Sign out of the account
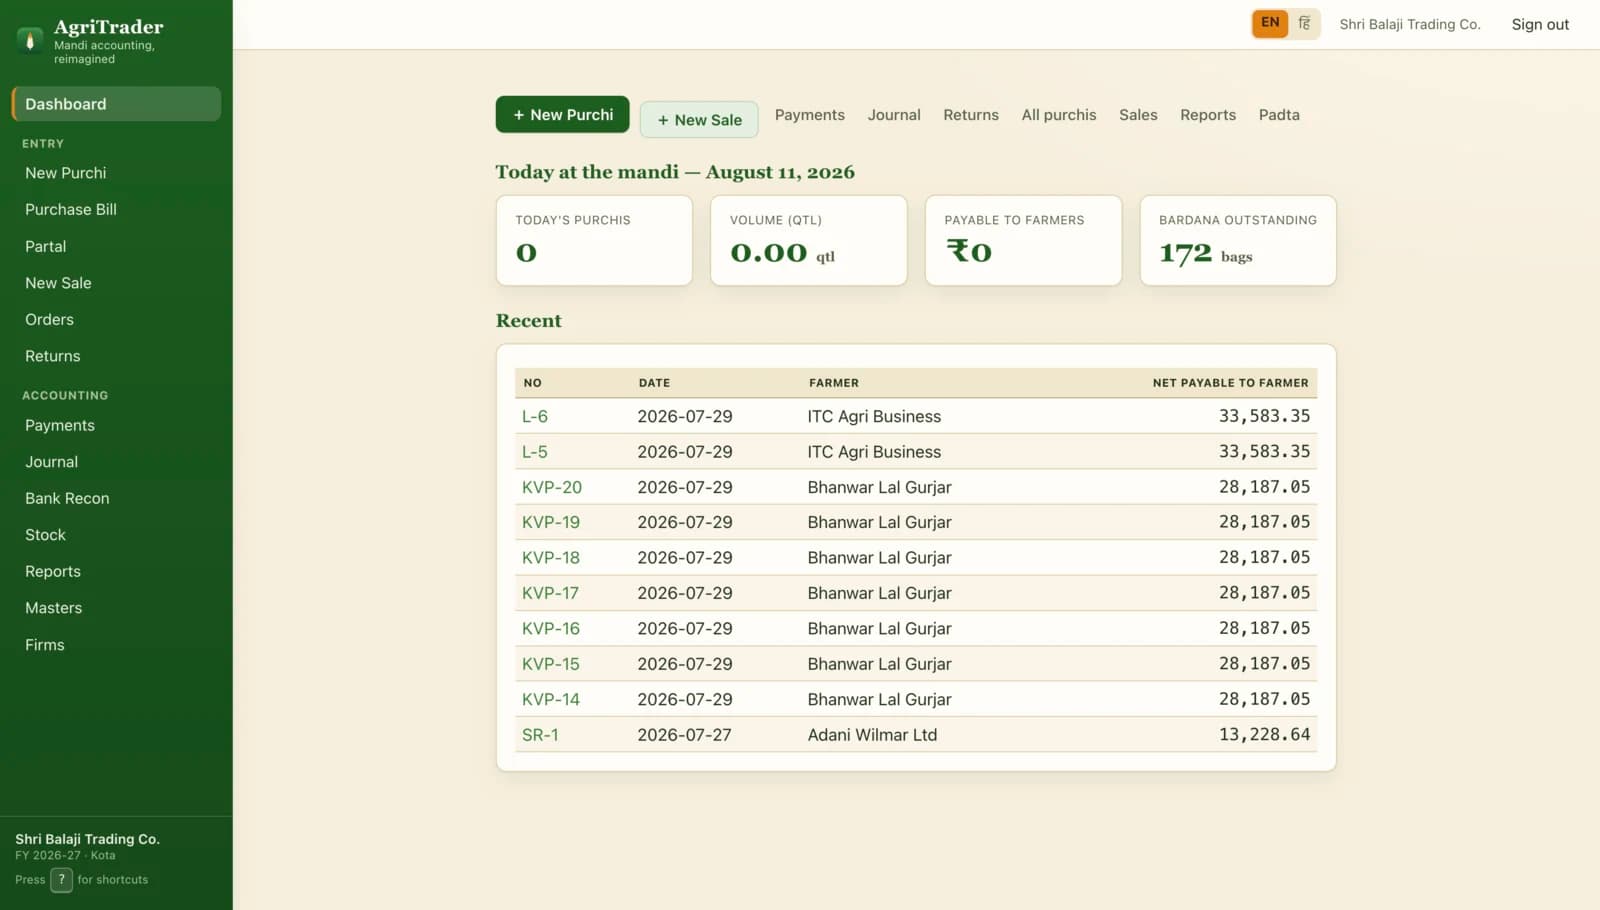This screenshot has width=1600, height=910. [1540, 24]
